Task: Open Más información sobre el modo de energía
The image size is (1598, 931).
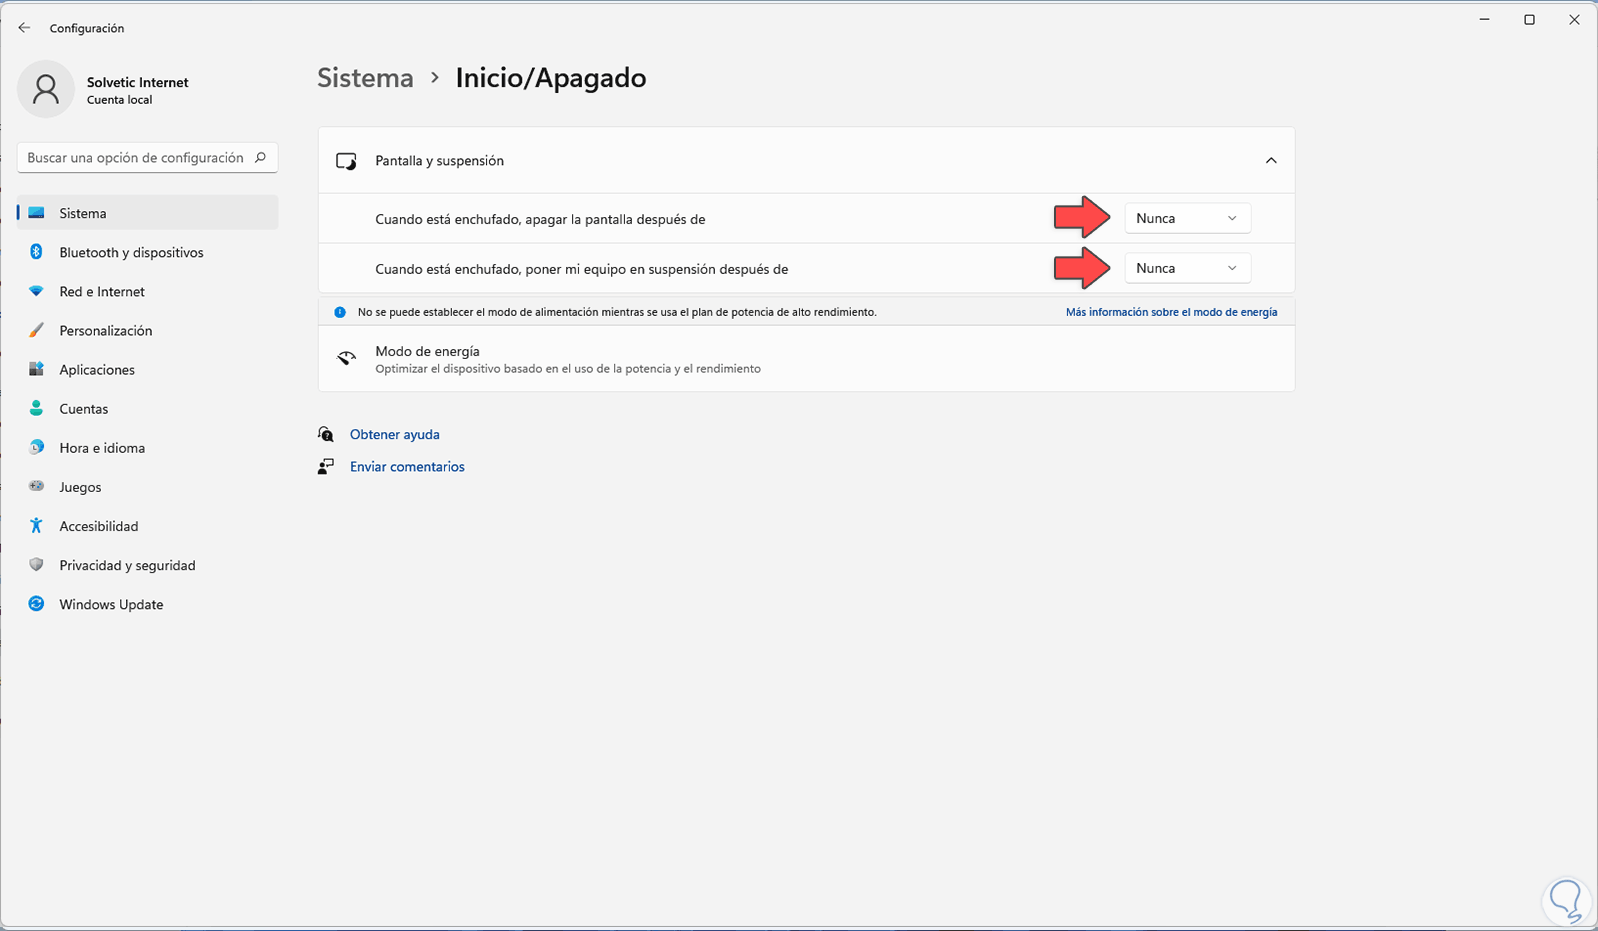Action: (x=1171, y=312)
